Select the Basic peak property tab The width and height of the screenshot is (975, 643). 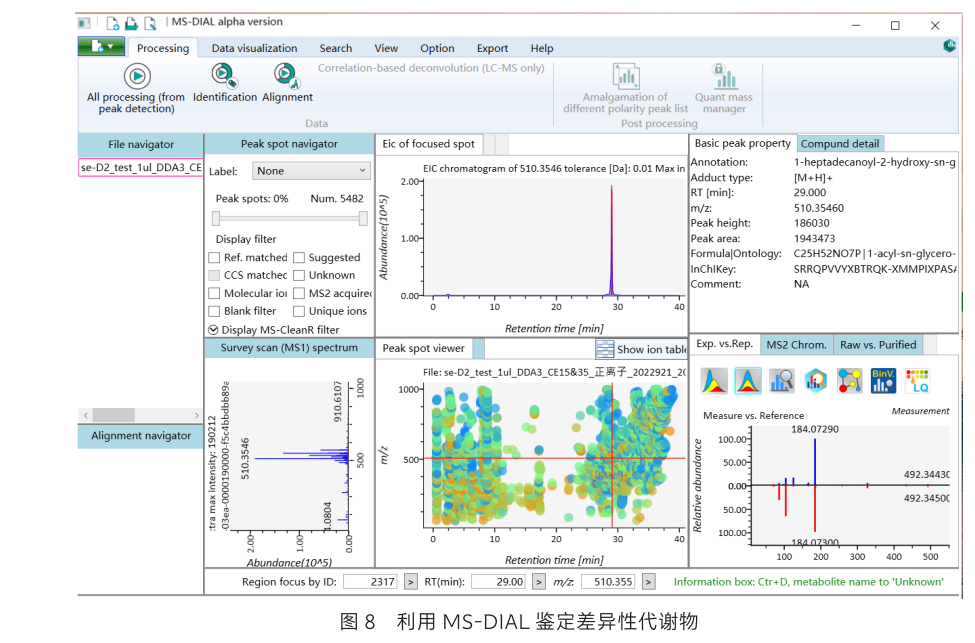click(x=742, y=143)
